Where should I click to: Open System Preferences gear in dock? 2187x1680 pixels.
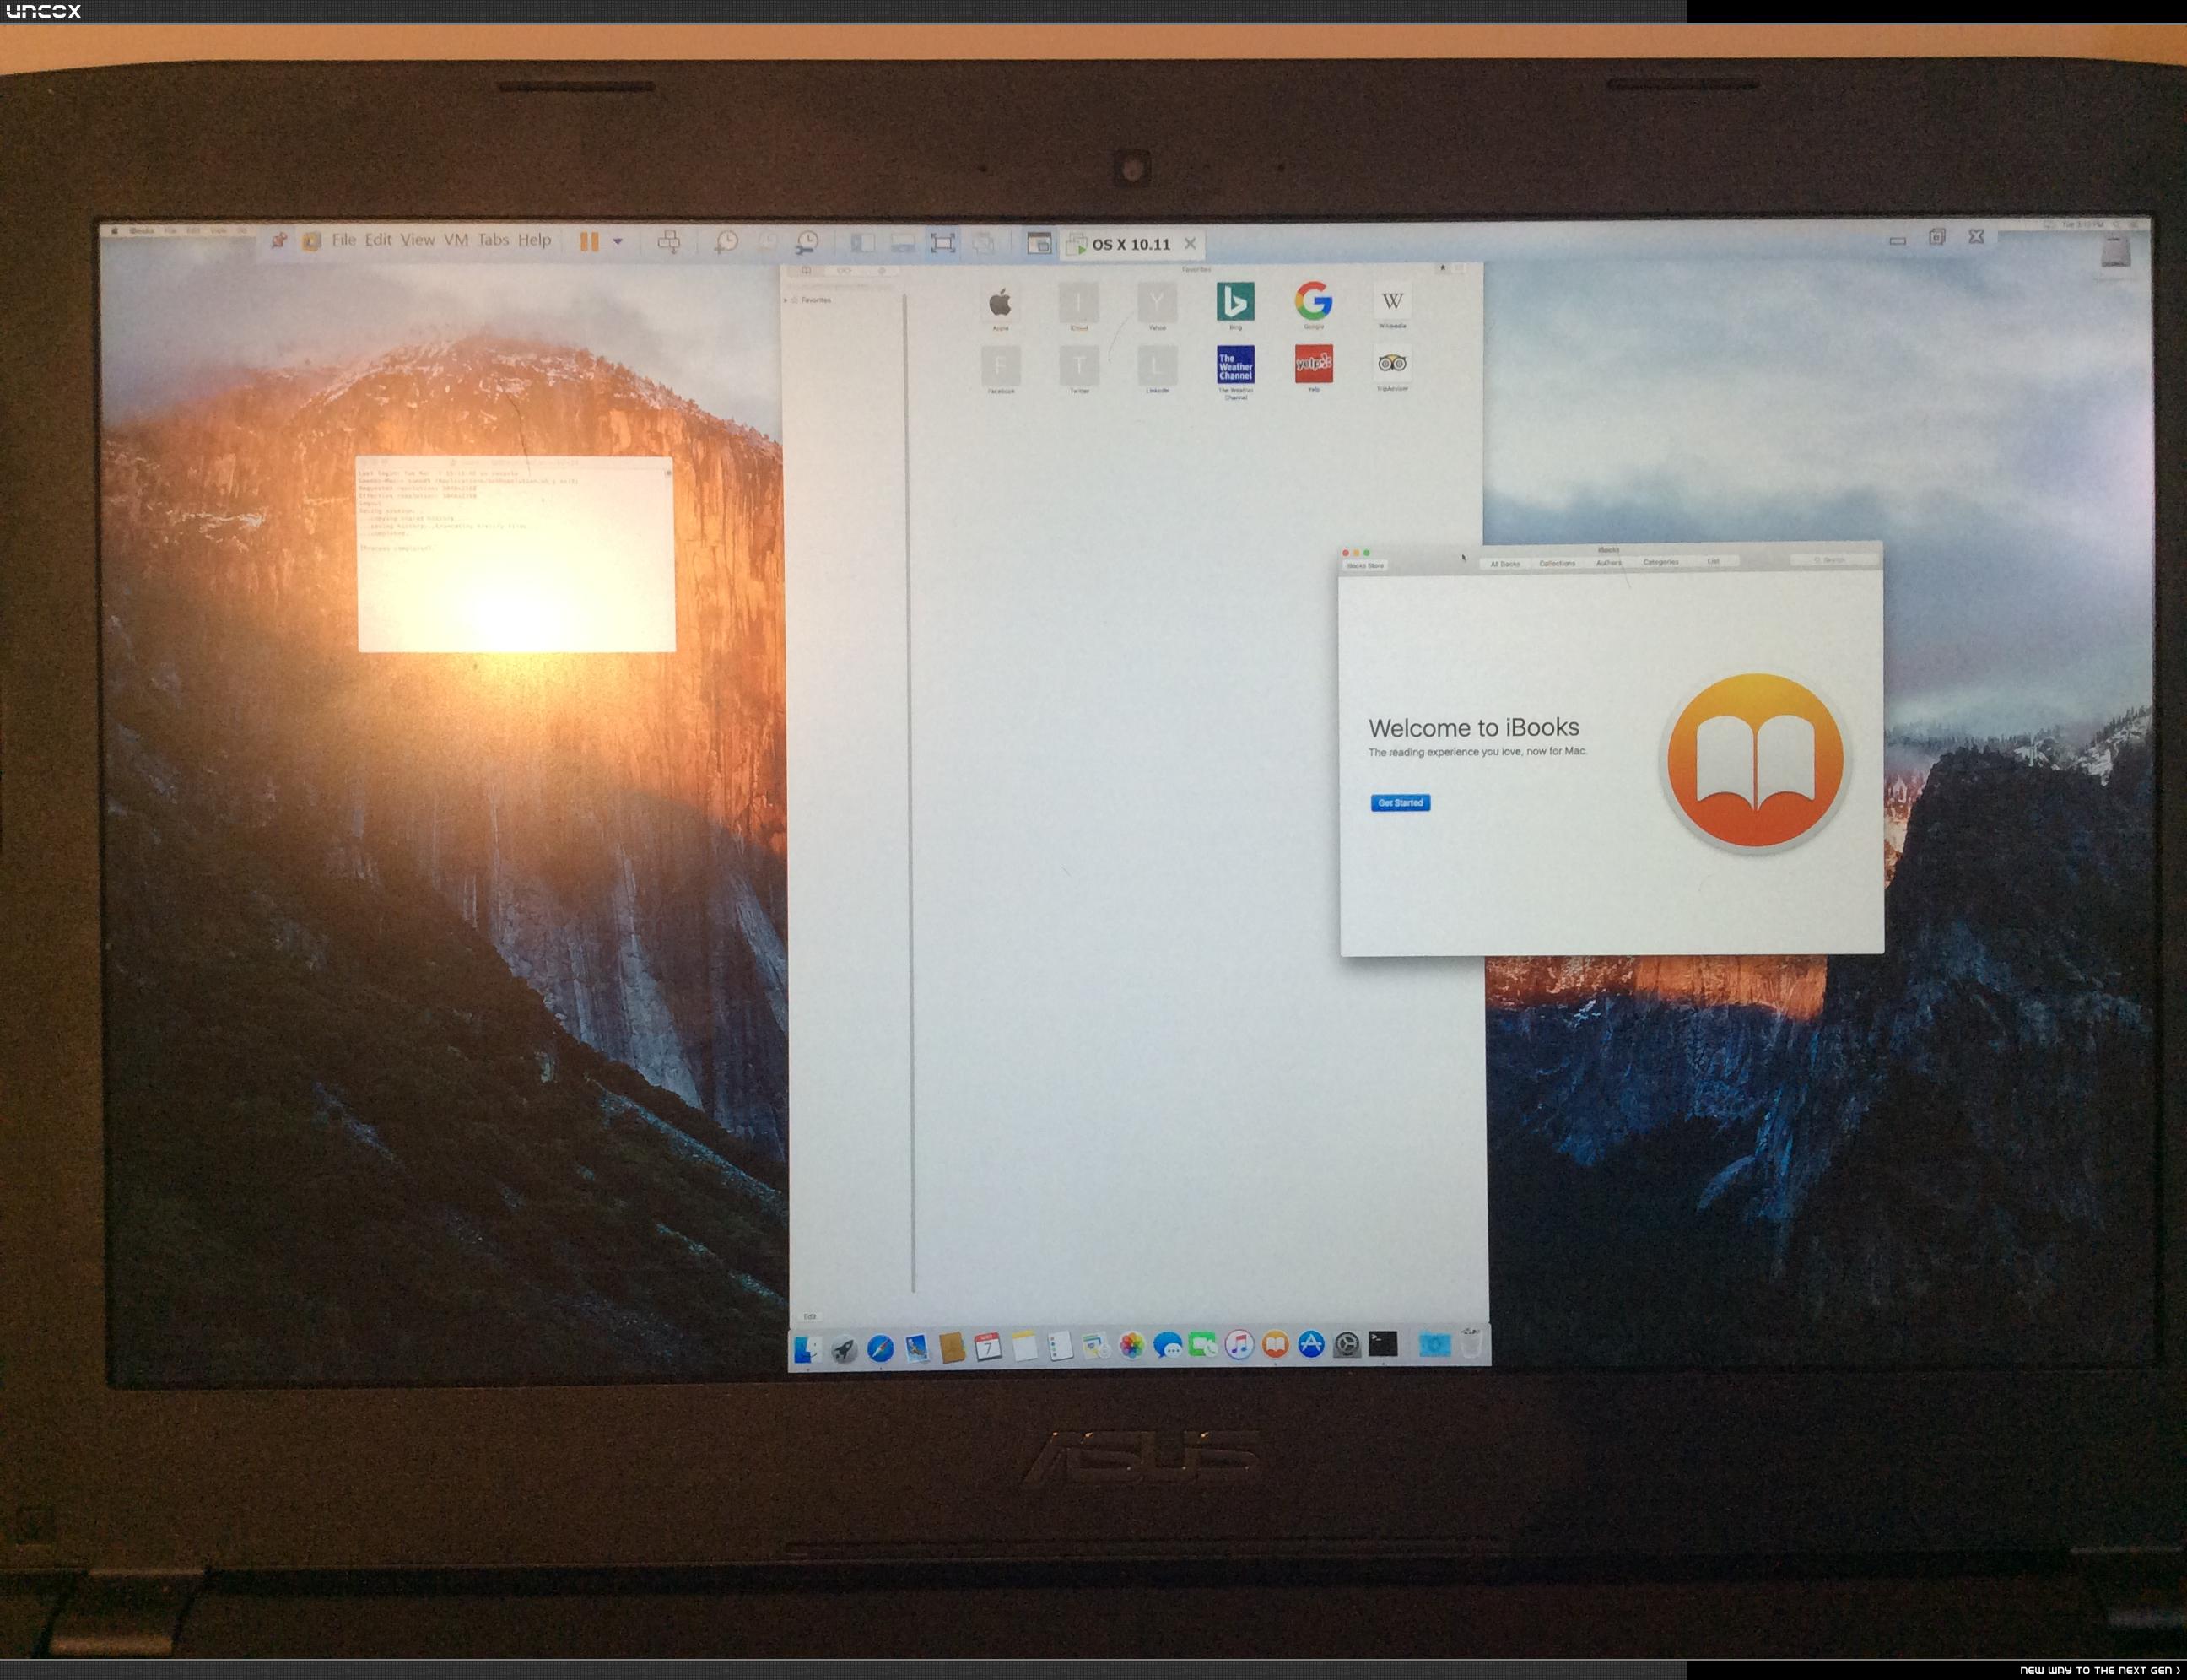click(1347, 1345)
